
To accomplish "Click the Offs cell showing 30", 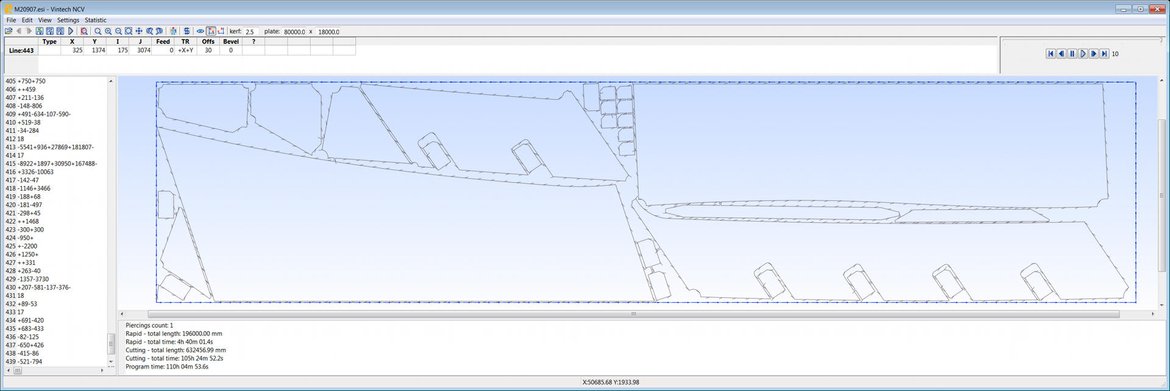I will pyautogui.click(x=208, y=51).
